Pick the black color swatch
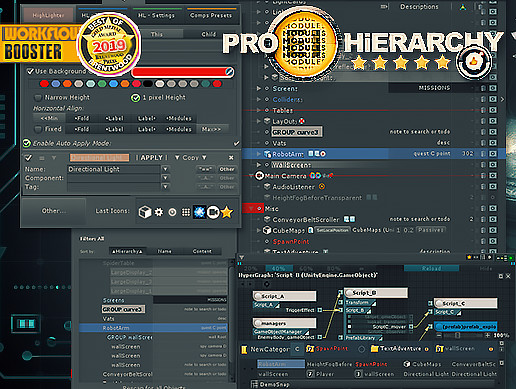This screenshot has width=516, height=389. tap(148, 84)
